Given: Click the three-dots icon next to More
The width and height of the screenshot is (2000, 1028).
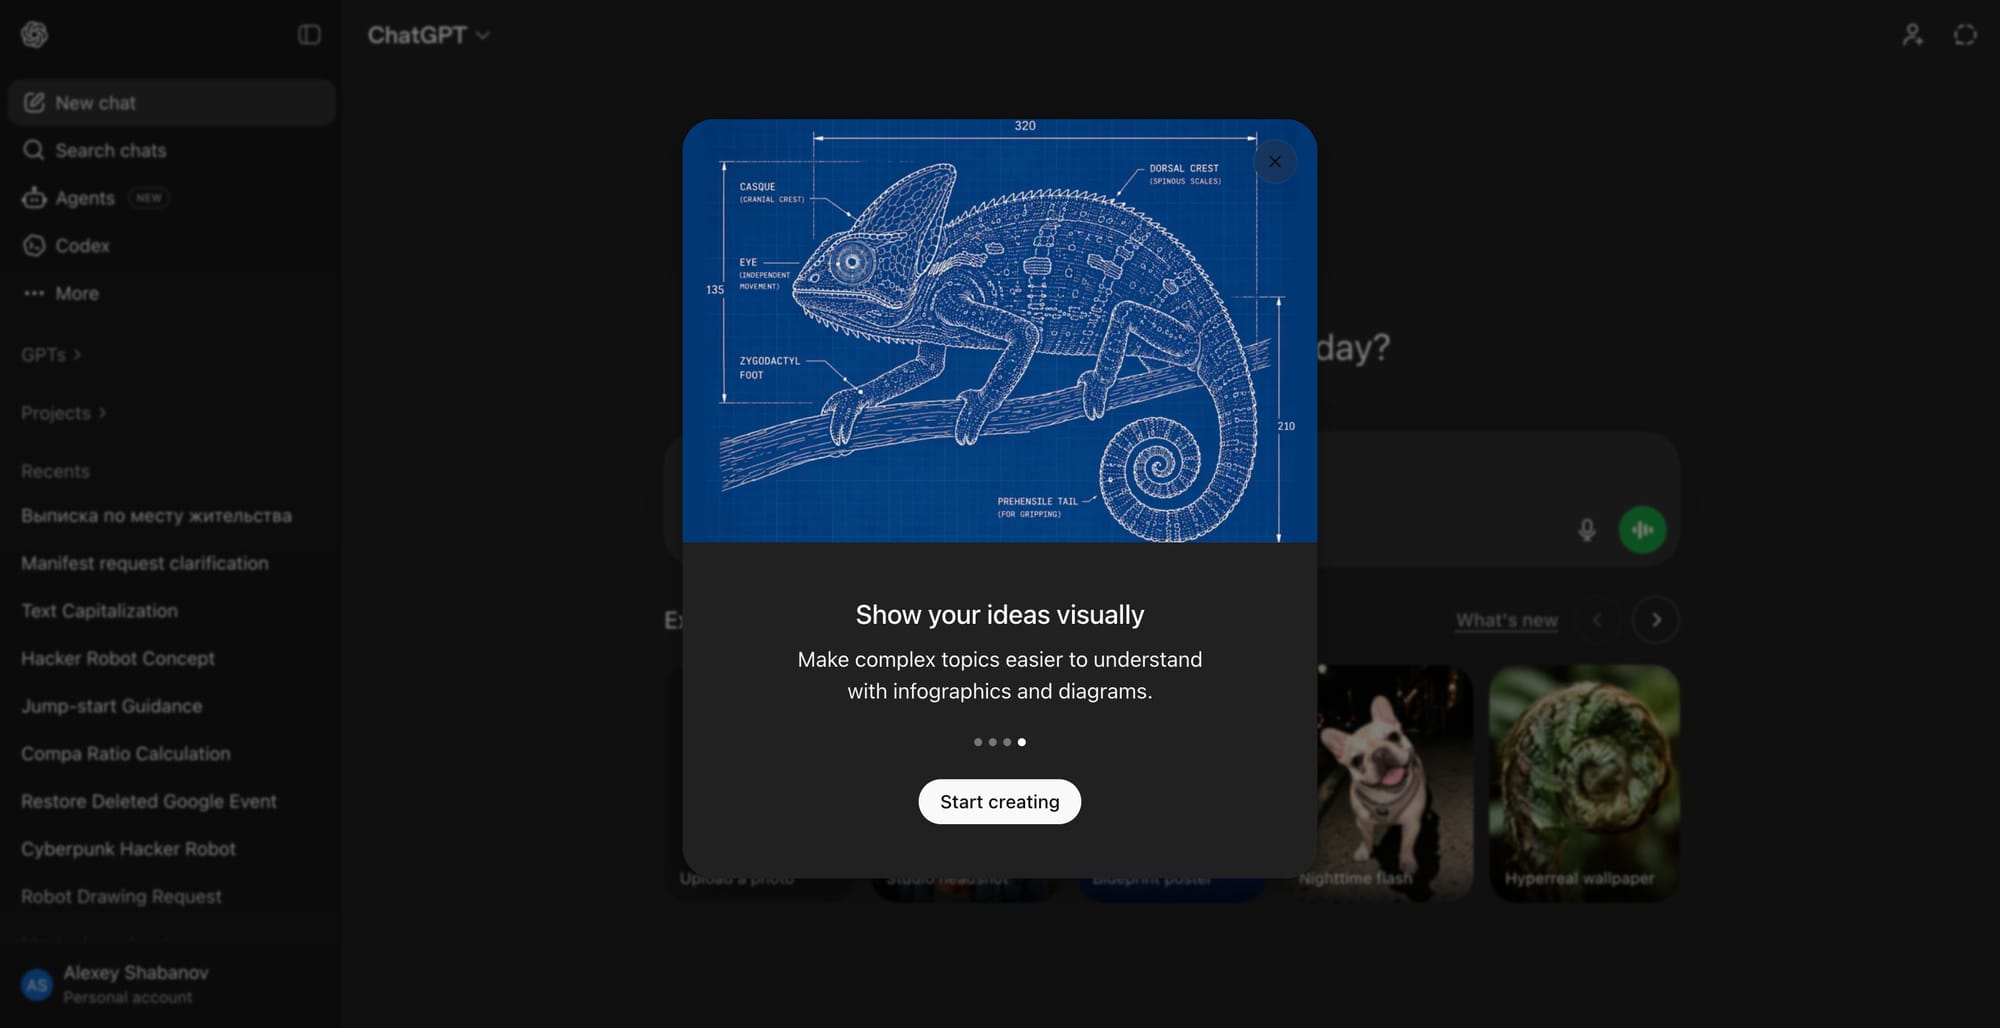Looking at the screenshot, I should (34, 293).
